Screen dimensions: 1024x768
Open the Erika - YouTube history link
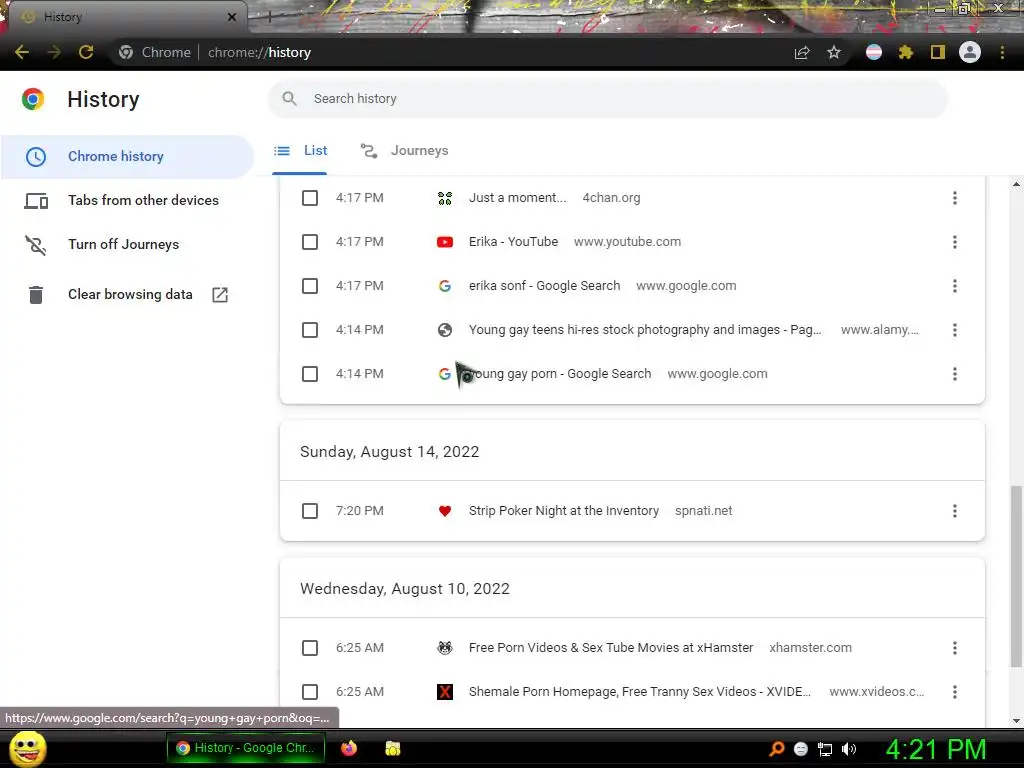[x=513, y=242]
